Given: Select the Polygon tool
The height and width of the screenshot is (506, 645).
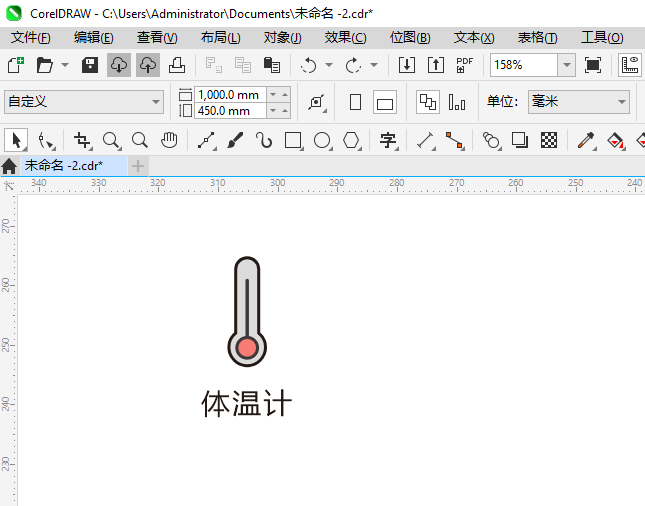Looking at the screenshot, I should point(352,141).
